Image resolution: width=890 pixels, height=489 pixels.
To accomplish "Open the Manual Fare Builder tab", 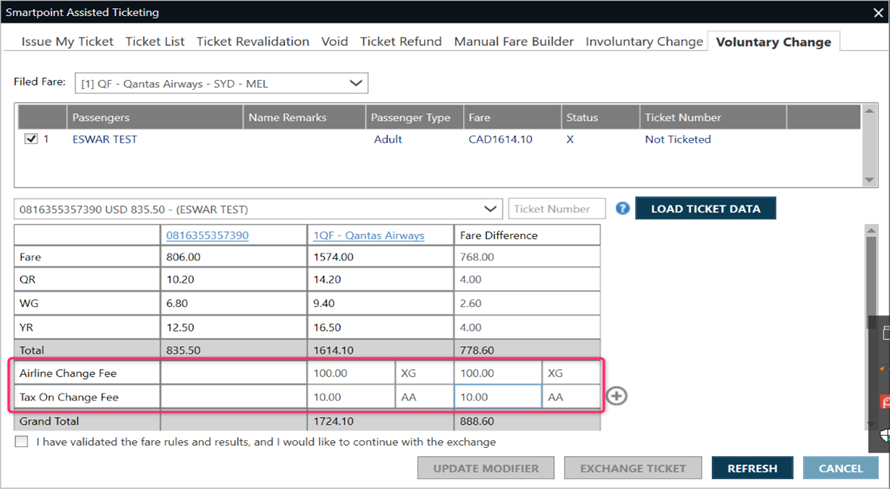I will coord(514,42).
